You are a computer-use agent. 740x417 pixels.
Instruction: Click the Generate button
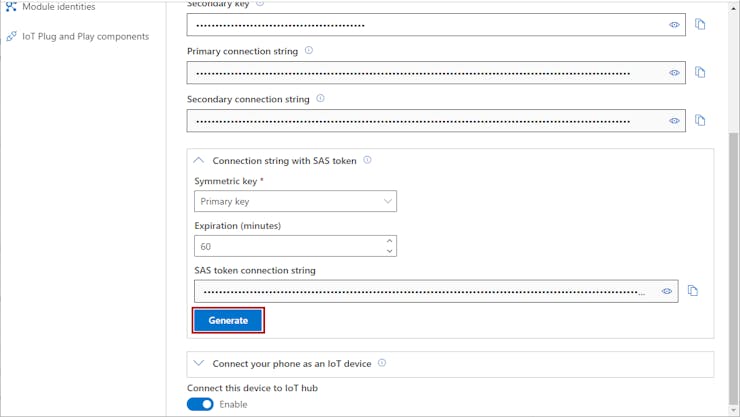click(228, 320)
